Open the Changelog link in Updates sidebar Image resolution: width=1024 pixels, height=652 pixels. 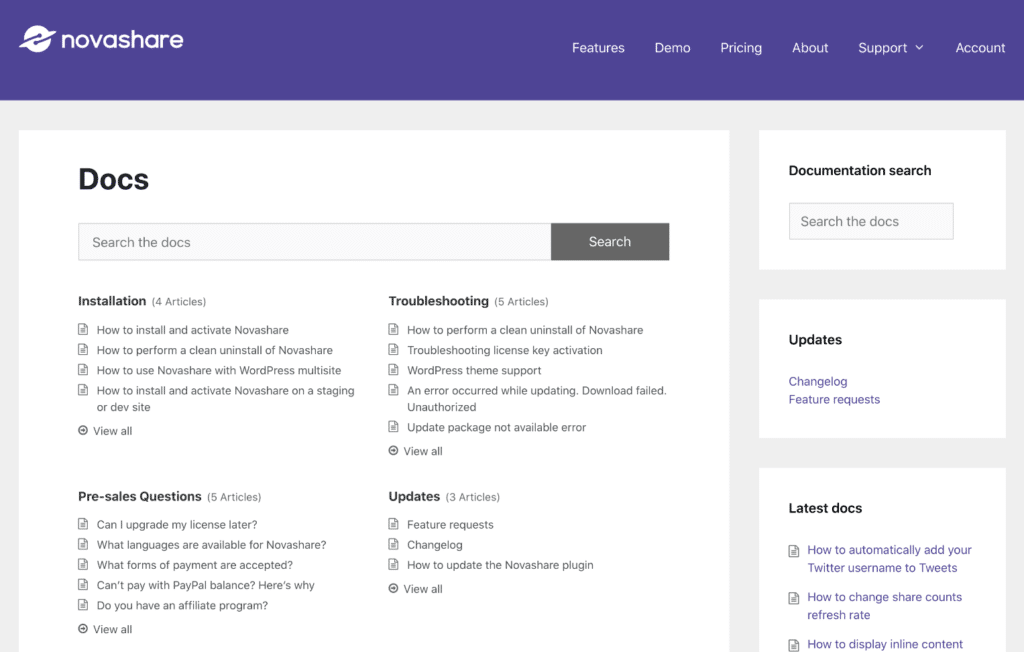pos(818,381)
